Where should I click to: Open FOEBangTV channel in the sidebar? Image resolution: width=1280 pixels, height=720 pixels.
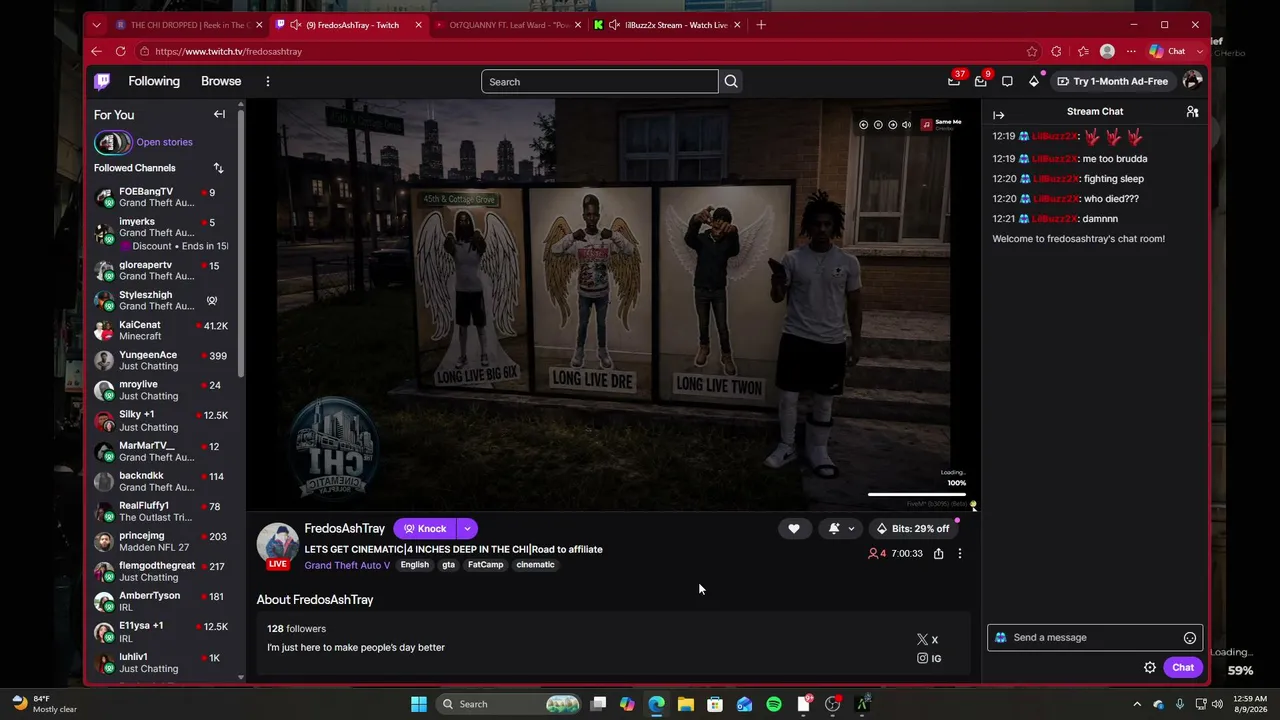[x=164, y=197]
